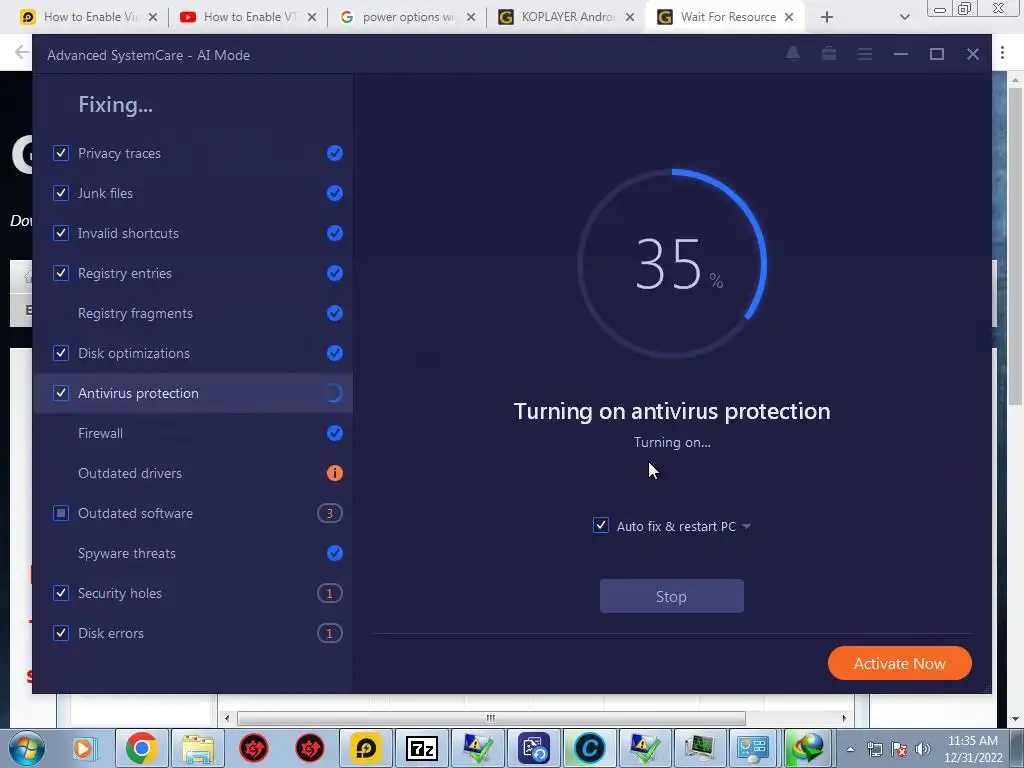Image resolution: width=1024 pixels, height=768 pixels.
Task: Click the Outdated drivers orange info icon
Action: click(x=334, y=473)
